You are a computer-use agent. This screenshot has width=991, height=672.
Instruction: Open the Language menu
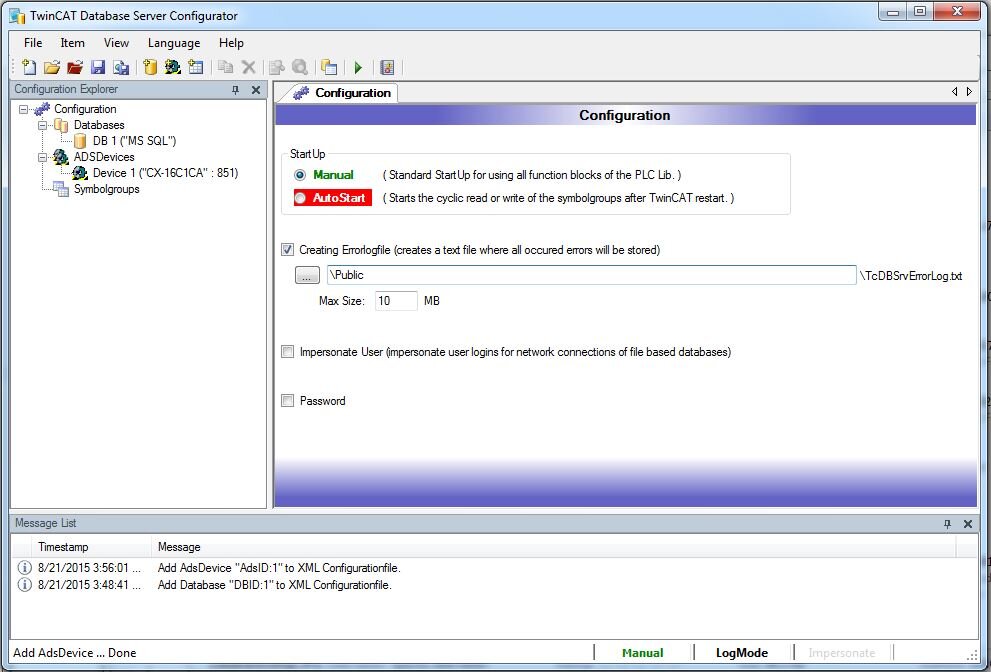[x=174, y=43]
